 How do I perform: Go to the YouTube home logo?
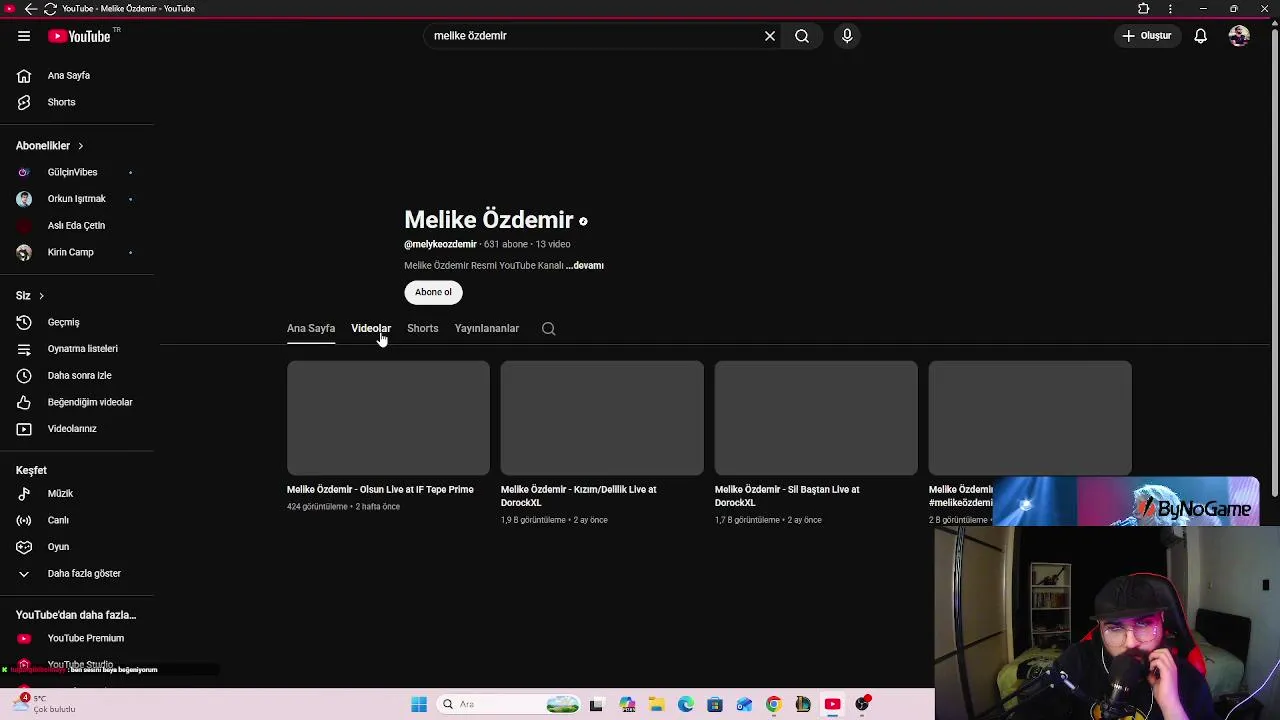coord(79,36)
